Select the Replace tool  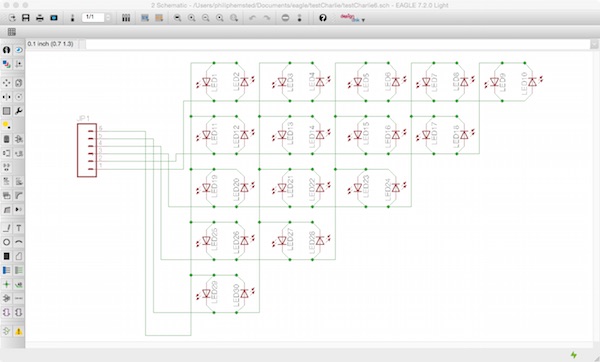(x=18, y=153)
